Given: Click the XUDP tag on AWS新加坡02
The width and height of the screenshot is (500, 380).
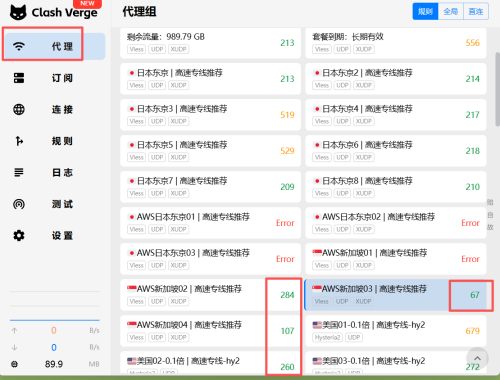Looking at the screenshot, I should 178,301.
